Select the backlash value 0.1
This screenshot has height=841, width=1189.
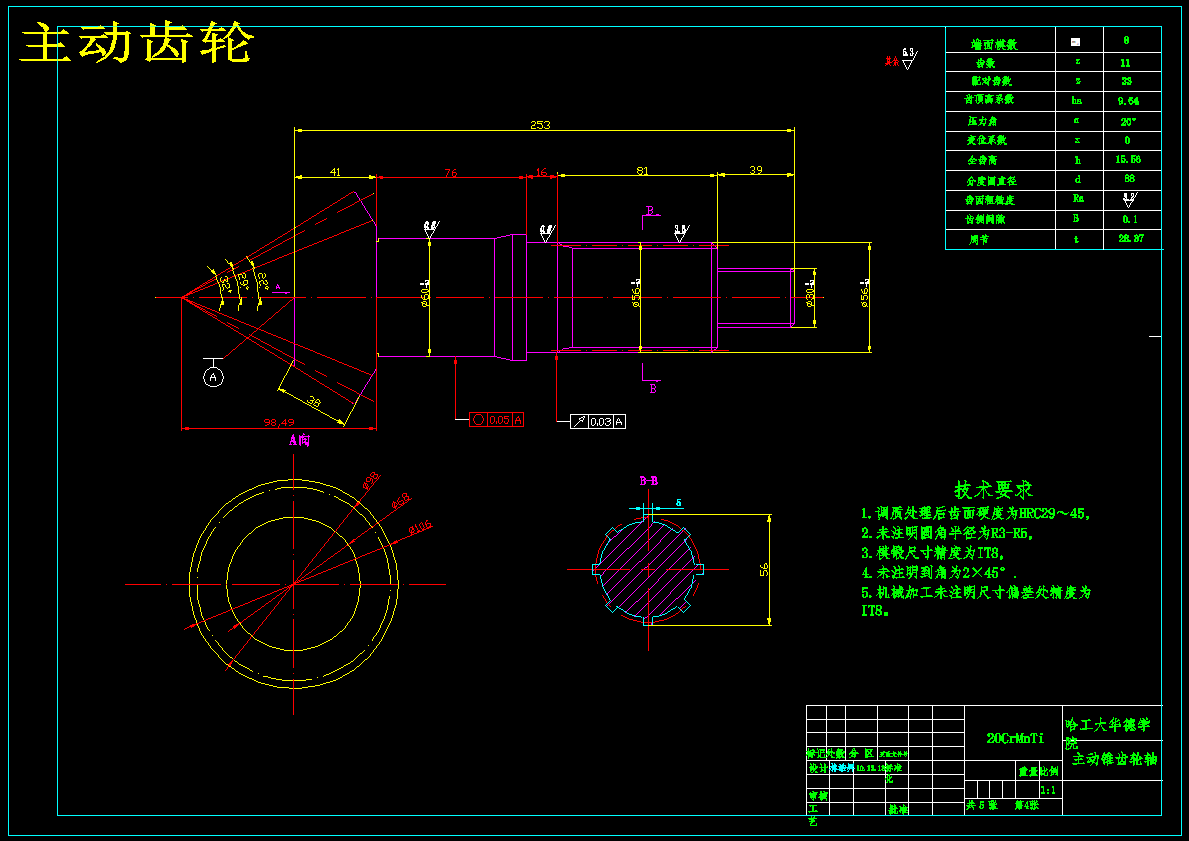[1130, 219]
